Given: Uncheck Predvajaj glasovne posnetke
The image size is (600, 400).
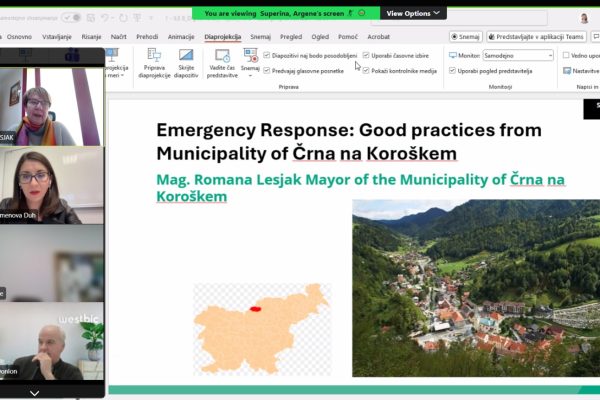Looking at the screenshot, I should 267,71.
